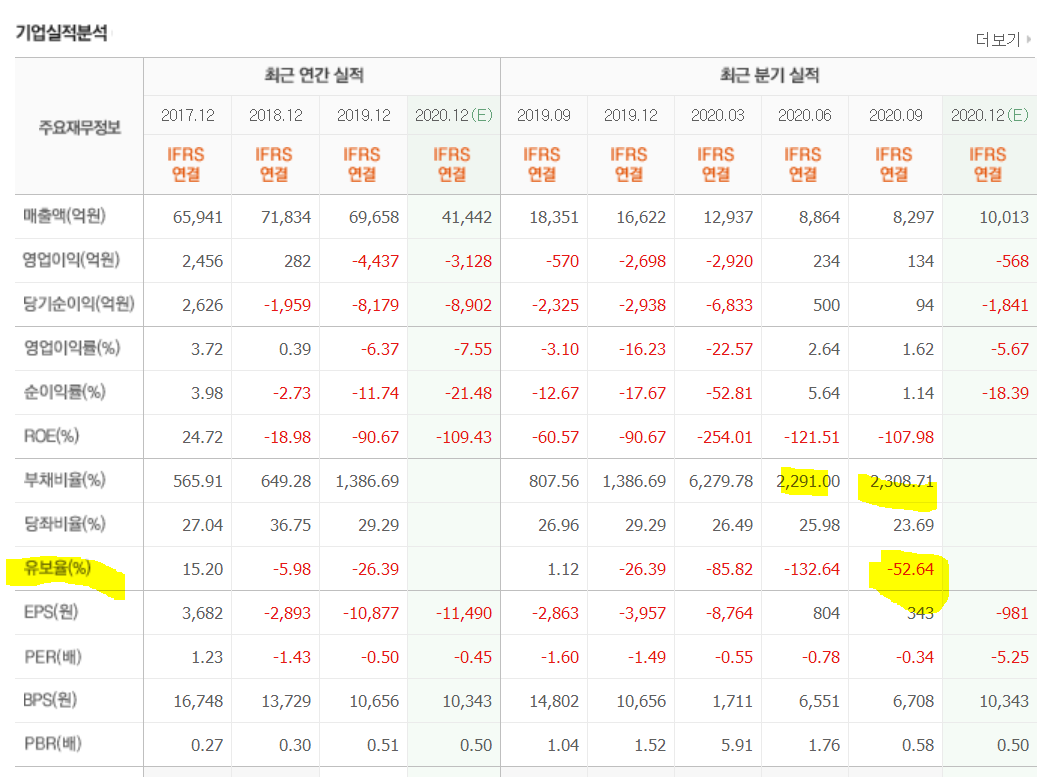Select the 65,941 sales value

pos(198,218)
